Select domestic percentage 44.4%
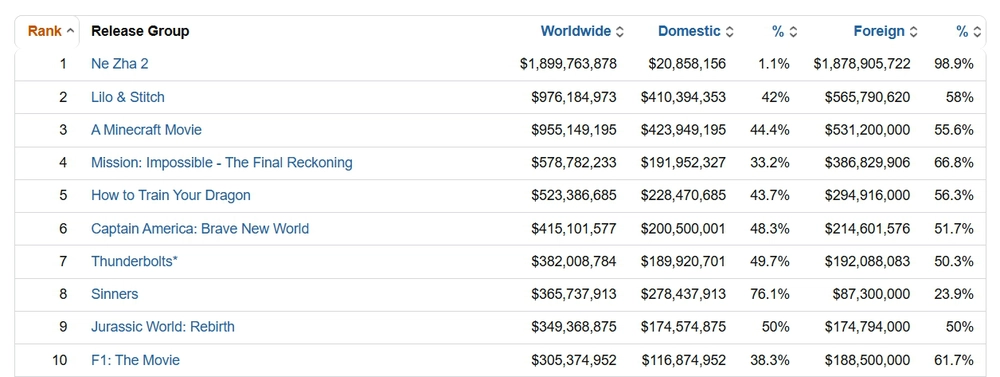 [770, 130]
